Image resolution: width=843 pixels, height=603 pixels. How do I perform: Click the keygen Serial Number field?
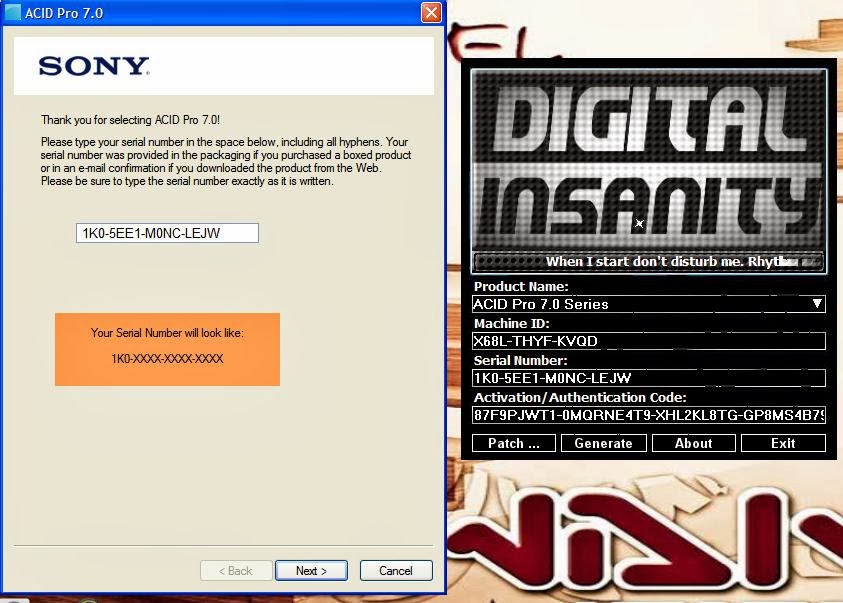click(x=648, y=378)
